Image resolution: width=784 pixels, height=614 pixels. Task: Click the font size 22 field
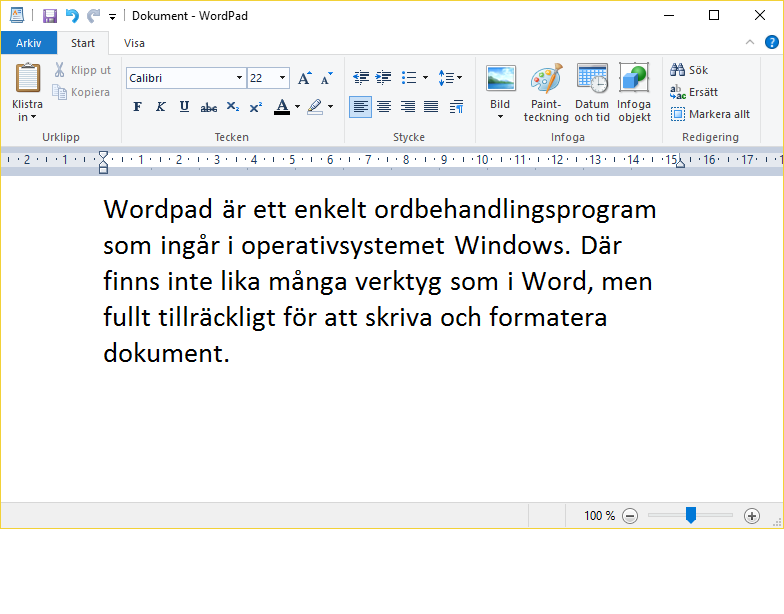pos(262,78)
